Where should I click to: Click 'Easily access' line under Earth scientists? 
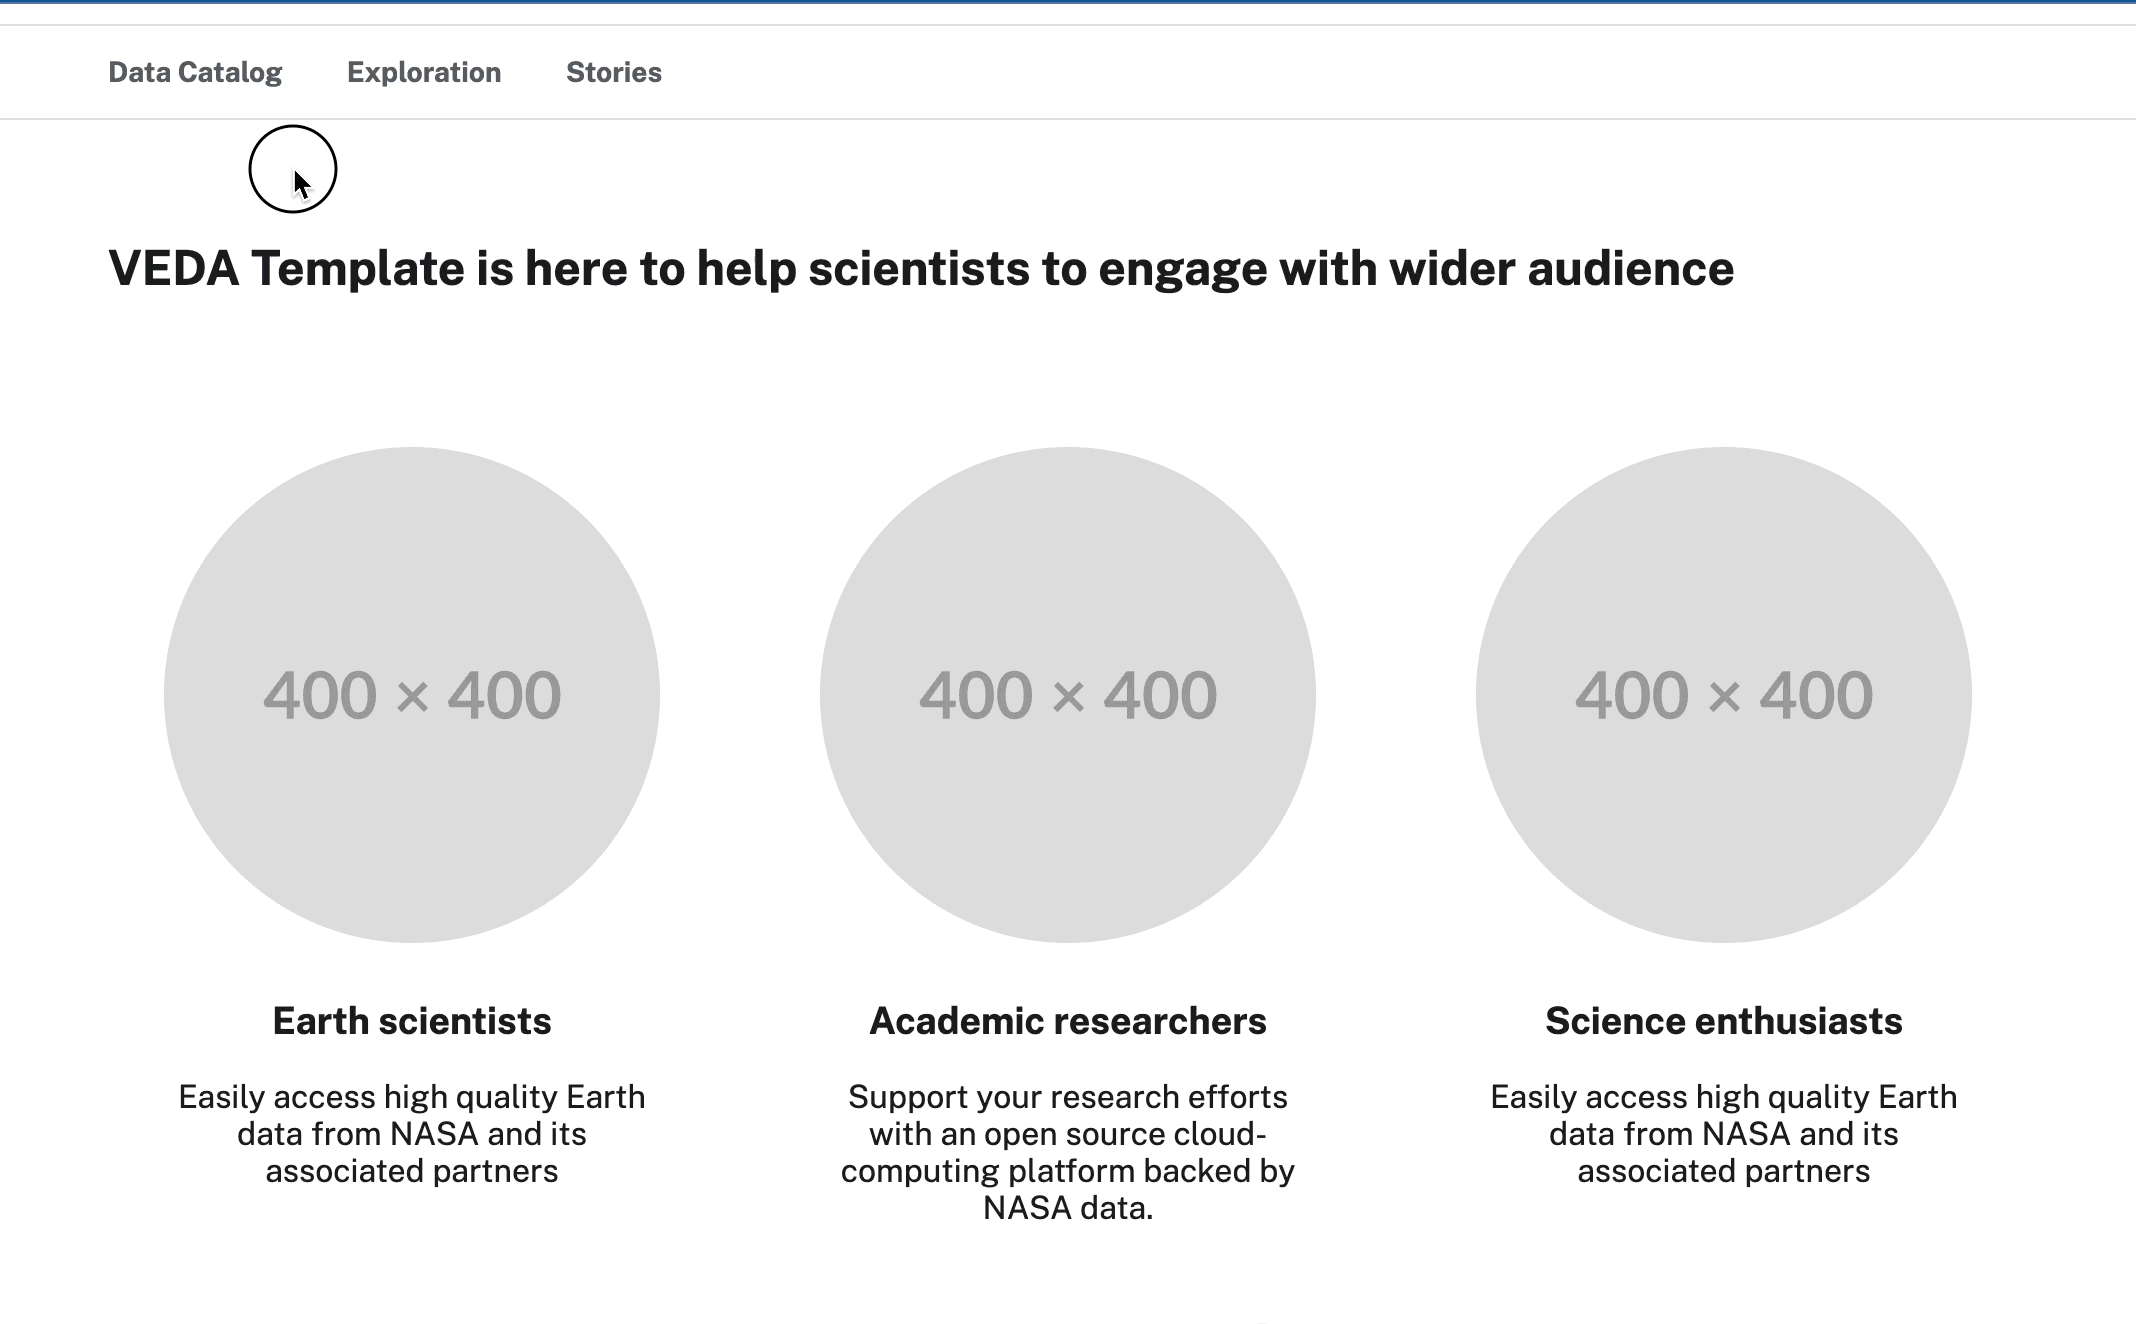pos(412,1097)
